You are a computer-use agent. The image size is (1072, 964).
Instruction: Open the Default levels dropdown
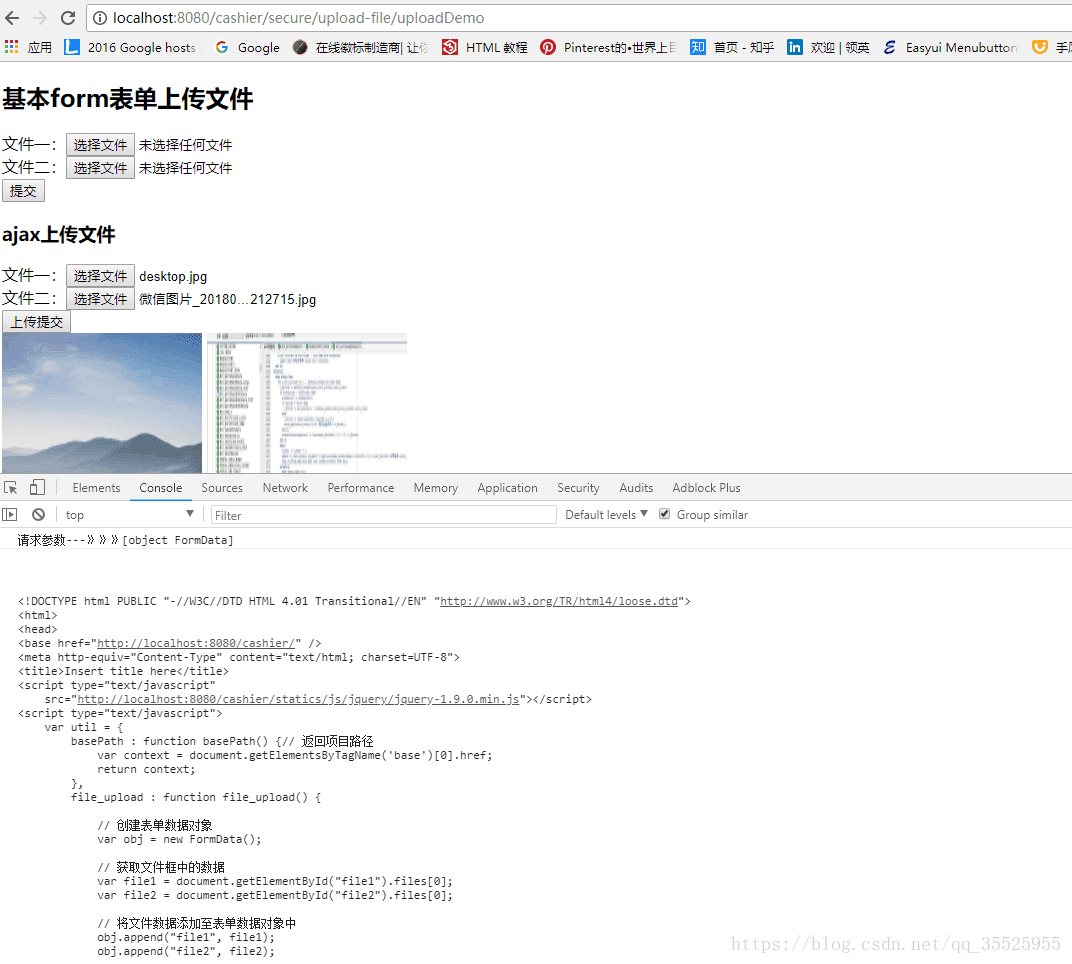(x=606, y=515)
